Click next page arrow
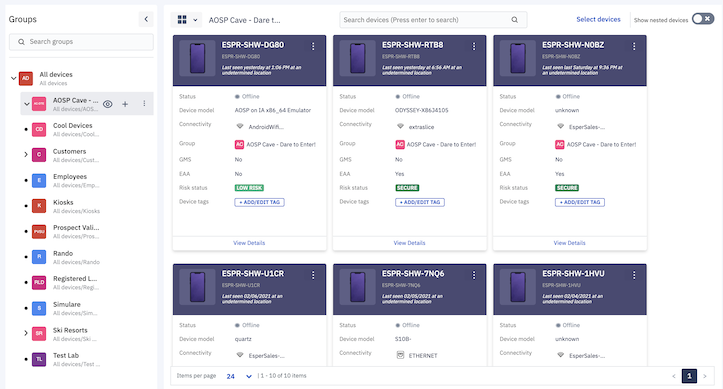The image size is (723, 389). coord(705,376)
